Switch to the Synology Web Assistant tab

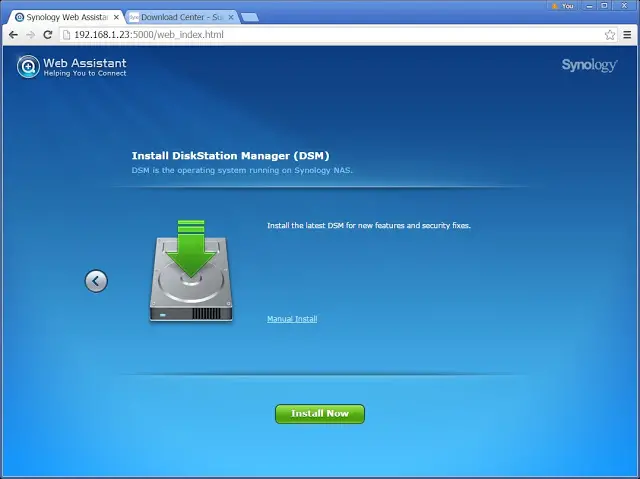click(x=67, y=17)
